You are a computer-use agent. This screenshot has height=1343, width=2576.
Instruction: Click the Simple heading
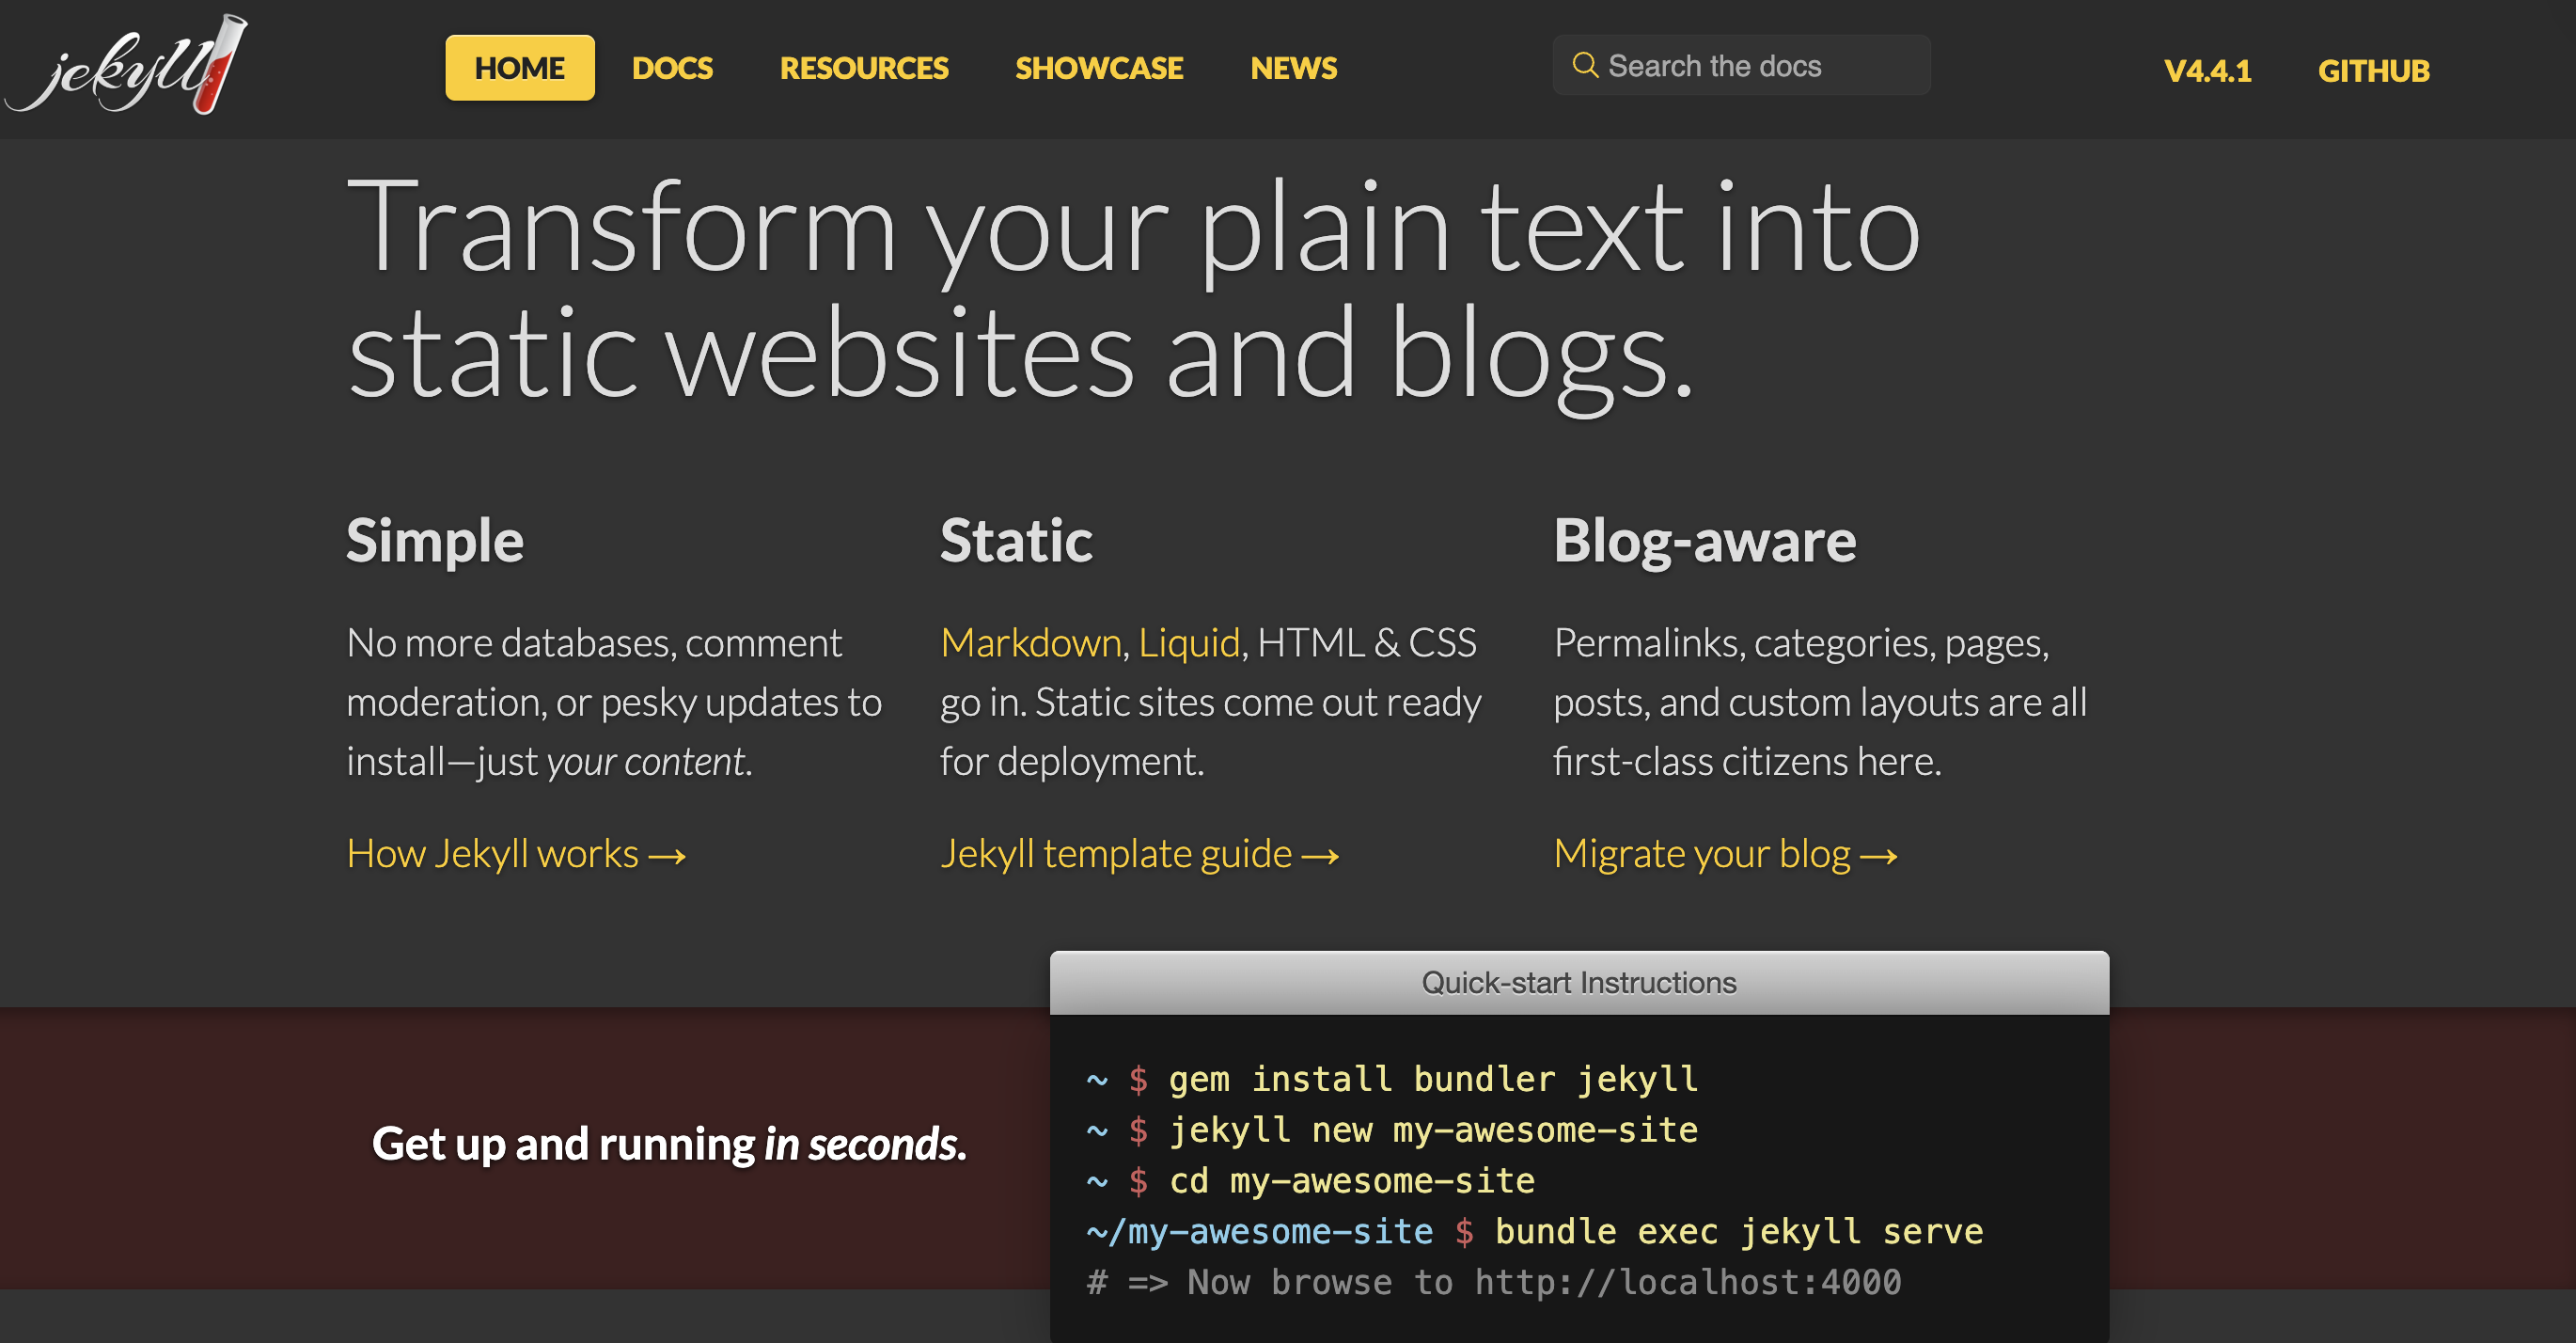pos(435,541)
